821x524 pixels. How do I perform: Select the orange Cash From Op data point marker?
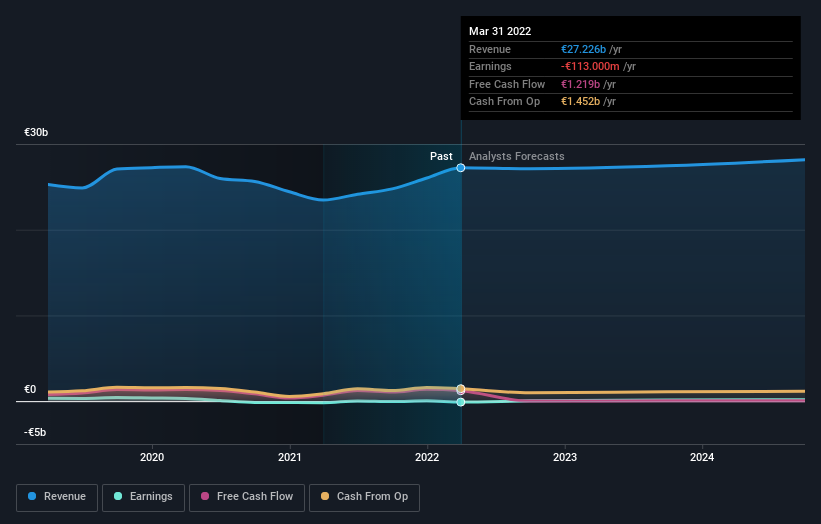click(x=461, y=388)
